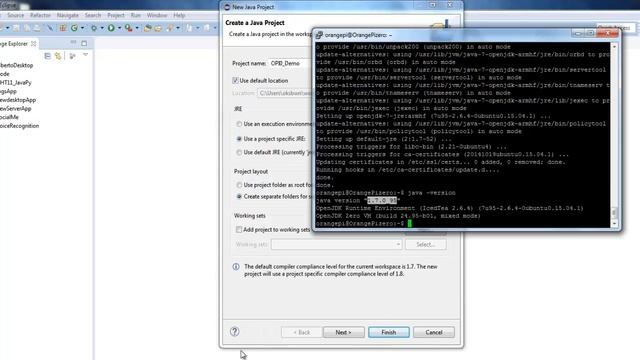Image resolution: width=640 pixels, height=360 pixels.
Task: Click the Next button in the dialog
Action: 343,332
